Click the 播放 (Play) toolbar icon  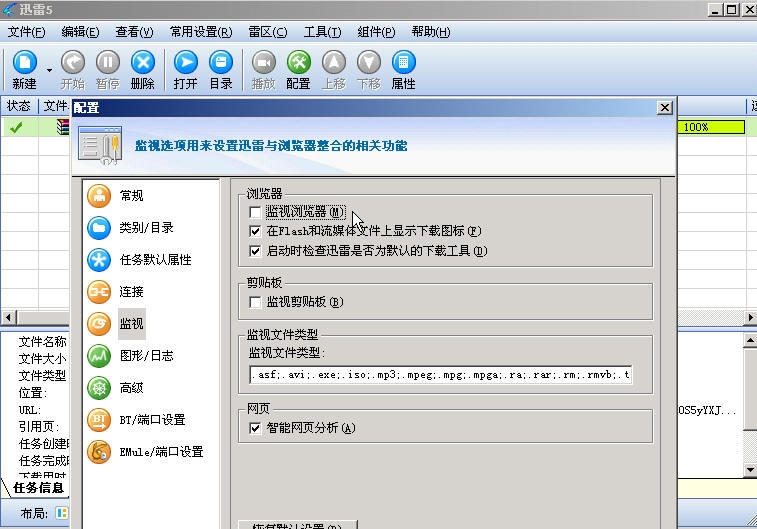[x=264, y=63]
